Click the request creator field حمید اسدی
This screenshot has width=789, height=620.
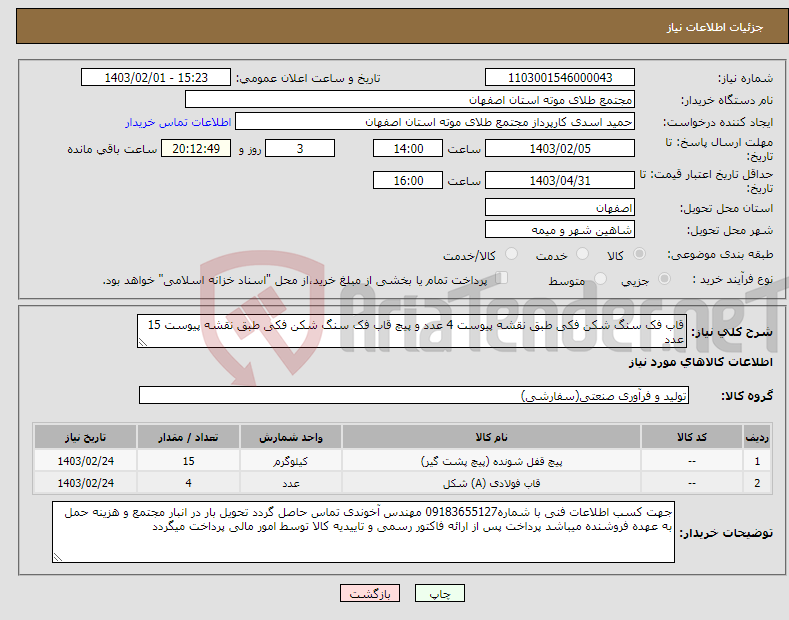click(x=435, y=122)
